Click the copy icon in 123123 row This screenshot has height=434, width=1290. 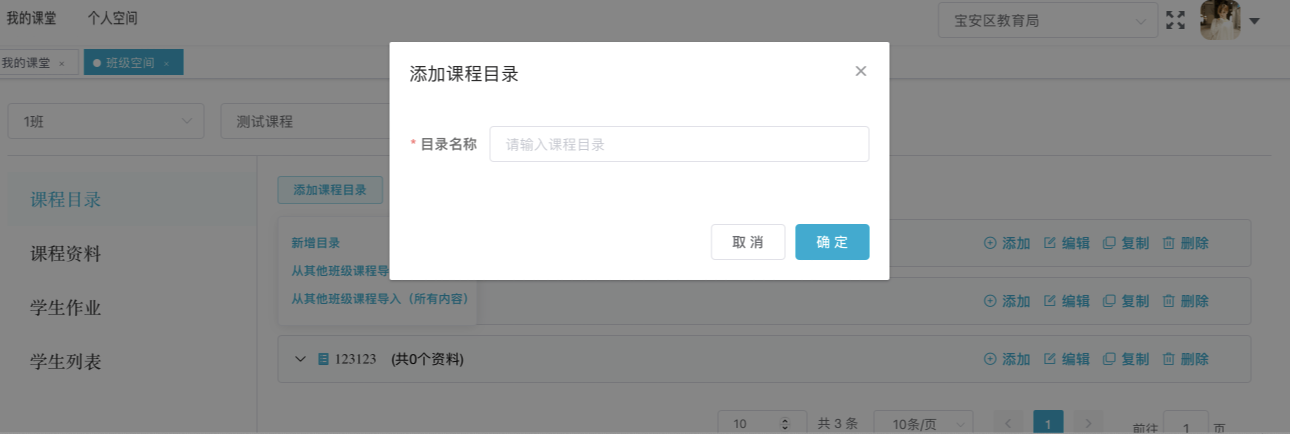1109,359
